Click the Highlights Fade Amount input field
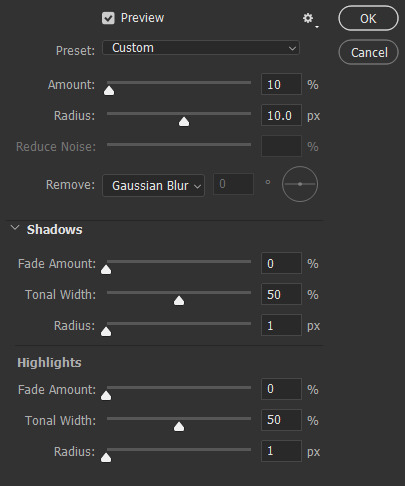Image resolution: width=405 pixels, height=486 pixels. [x=281, y=389]
